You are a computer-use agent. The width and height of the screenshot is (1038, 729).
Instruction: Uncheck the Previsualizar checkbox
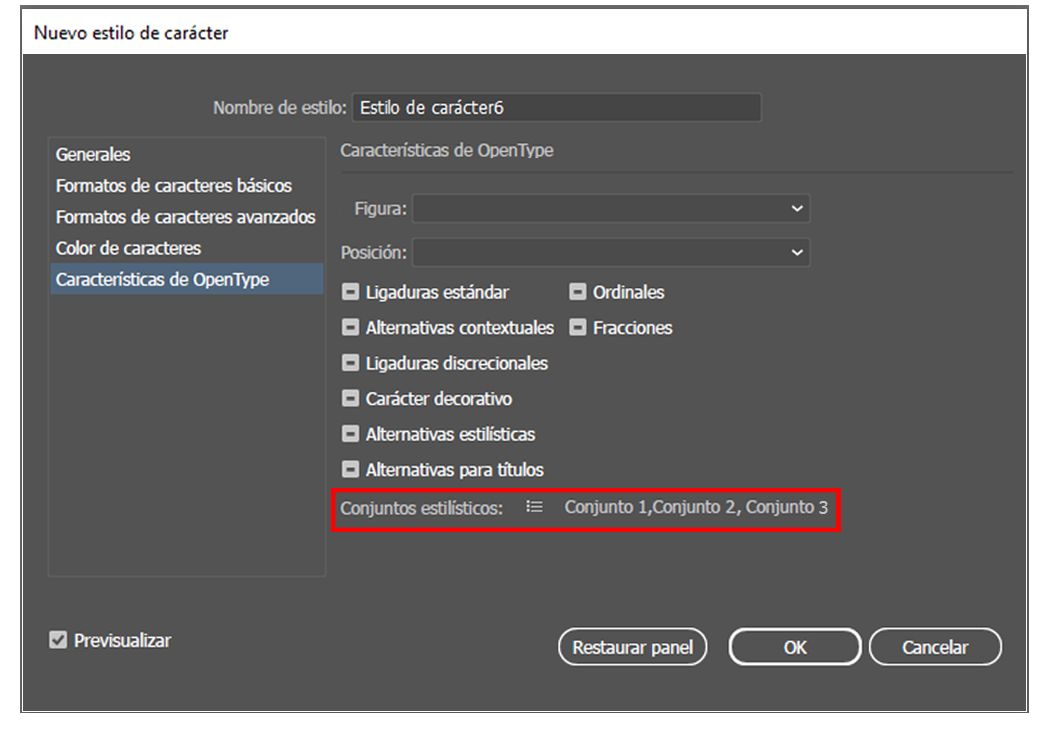pyautogui.click(x=58, y=640)
